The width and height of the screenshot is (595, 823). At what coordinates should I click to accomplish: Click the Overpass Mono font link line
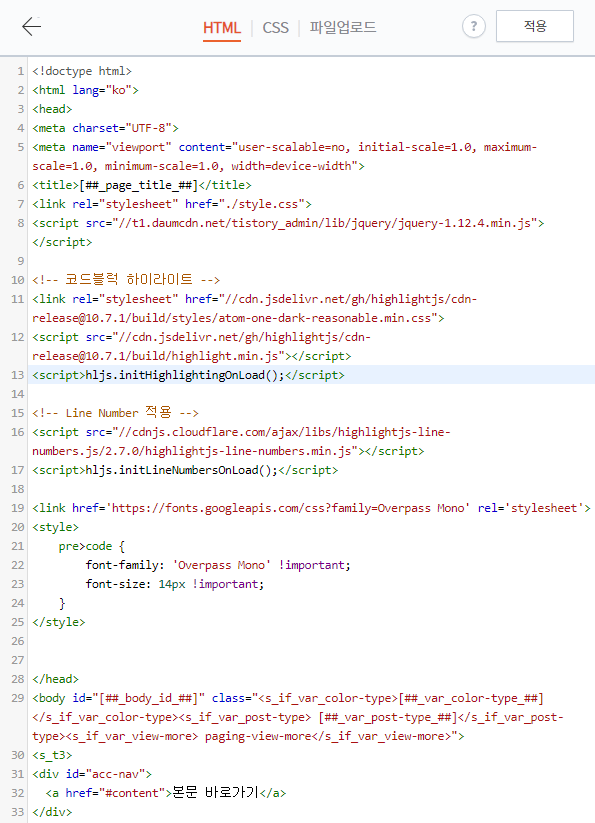[x=312, y=508]
